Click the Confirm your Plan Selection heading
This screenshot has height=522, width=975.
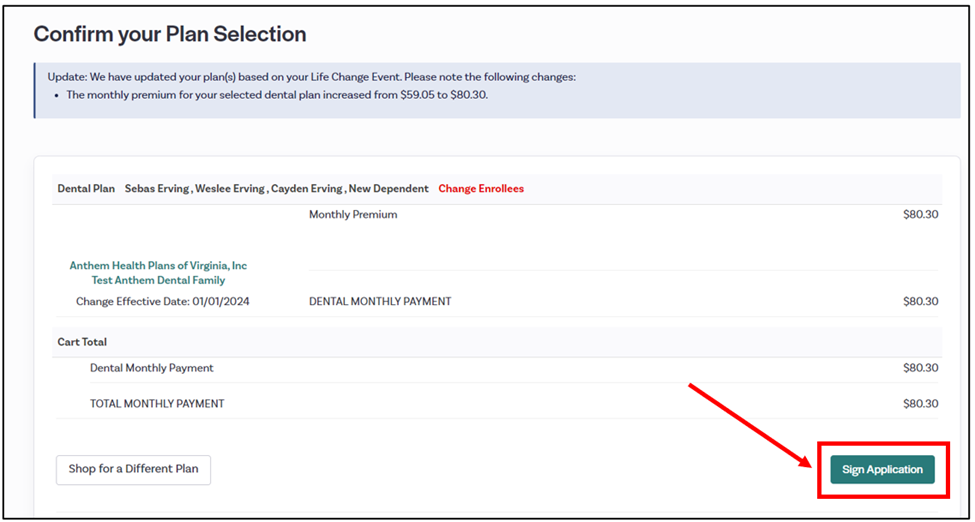pos(170,34)
